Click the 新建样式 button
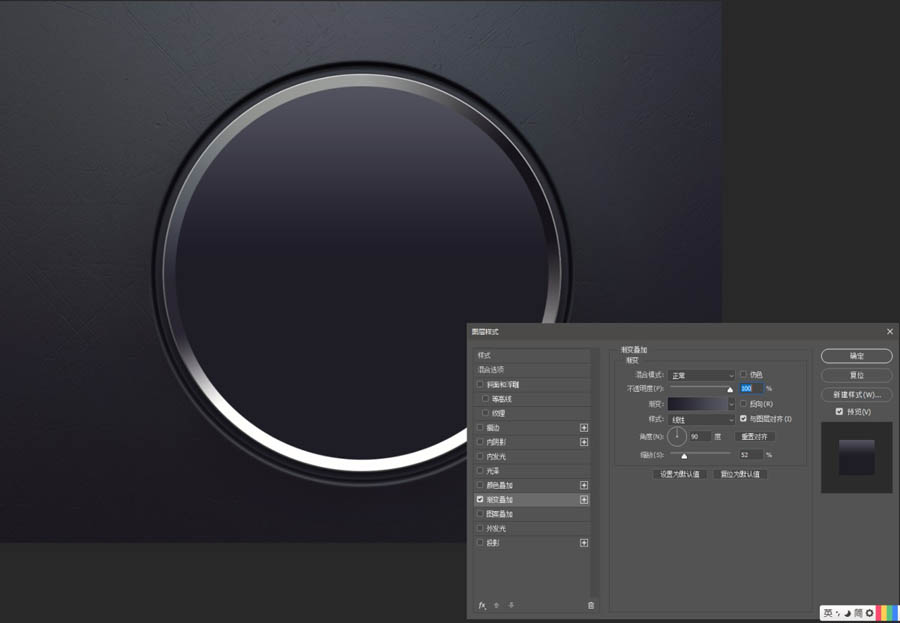The width and height of the screenshot is (900, 623). [x=857, y=394]
